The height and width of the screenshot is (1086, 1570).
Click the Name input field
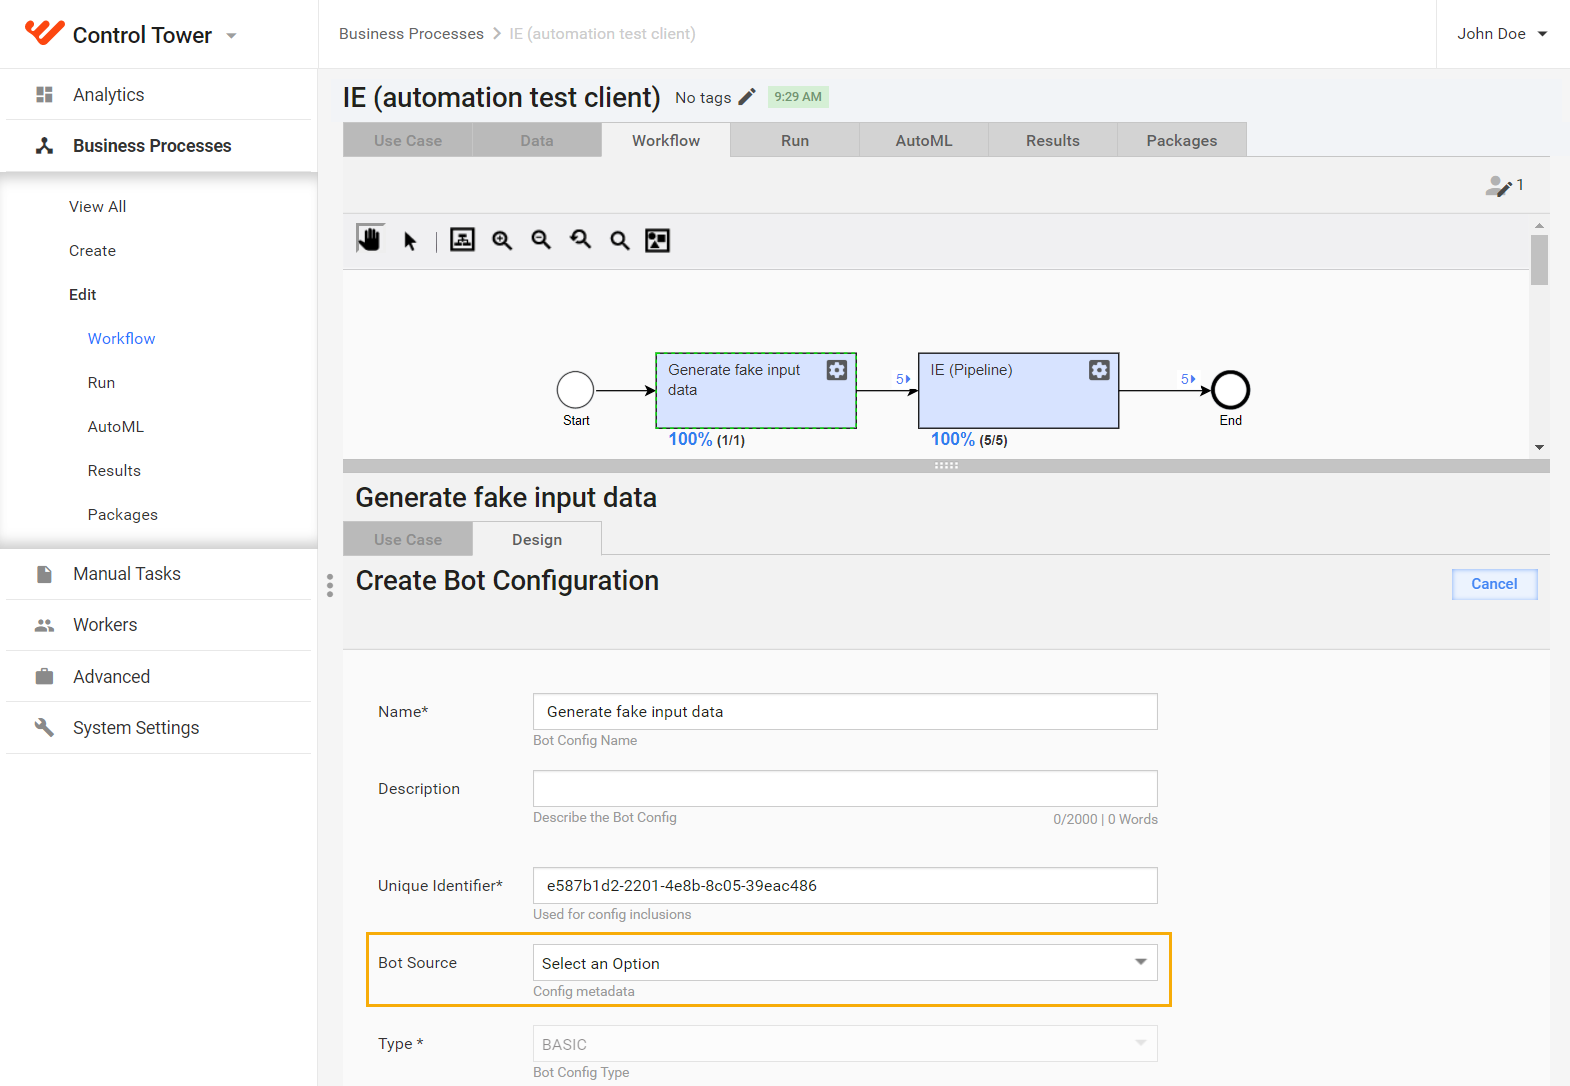pos(845,711)
